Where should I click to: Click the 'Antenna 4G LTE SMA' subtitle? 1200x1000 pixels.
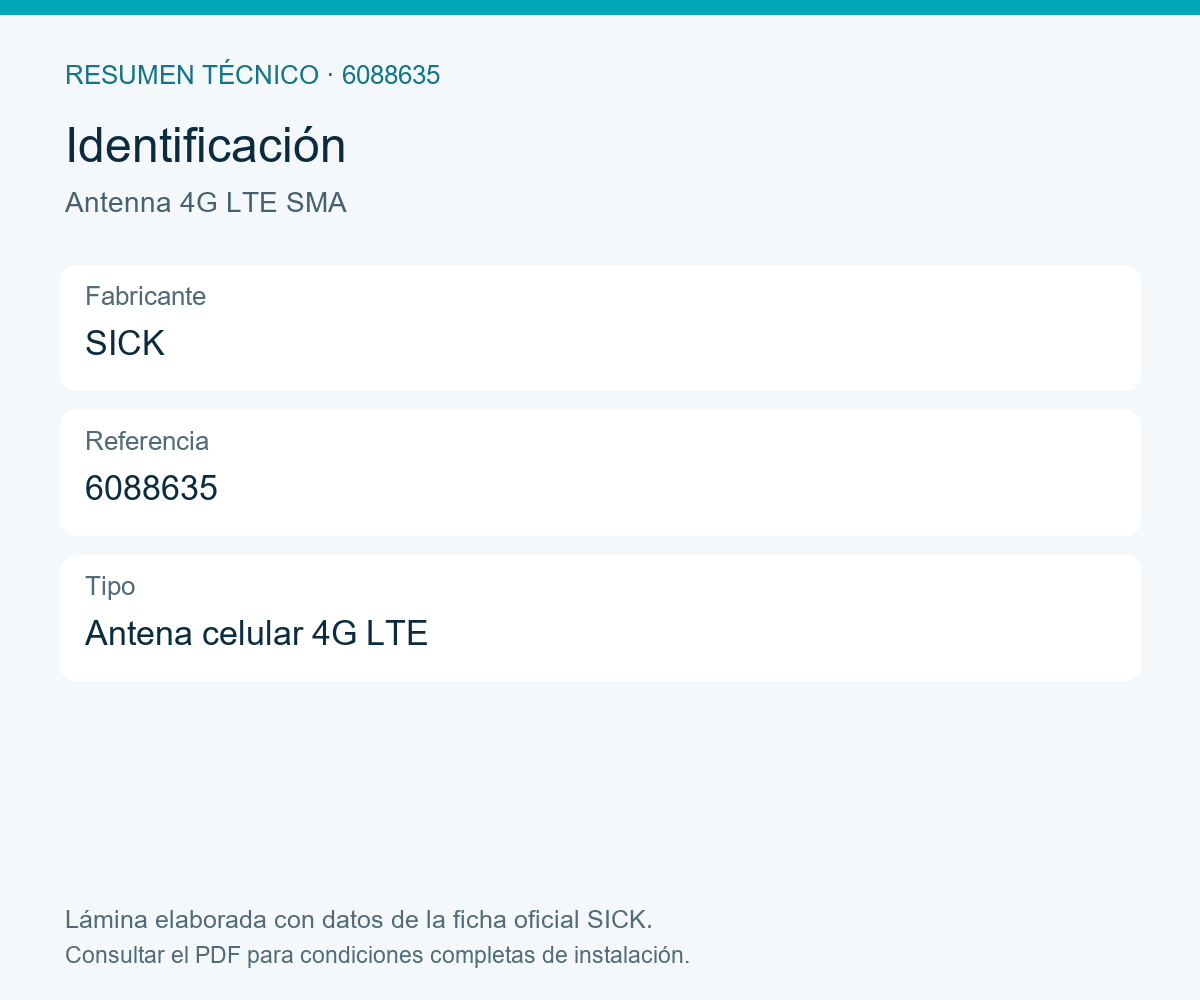coord(205,203)
